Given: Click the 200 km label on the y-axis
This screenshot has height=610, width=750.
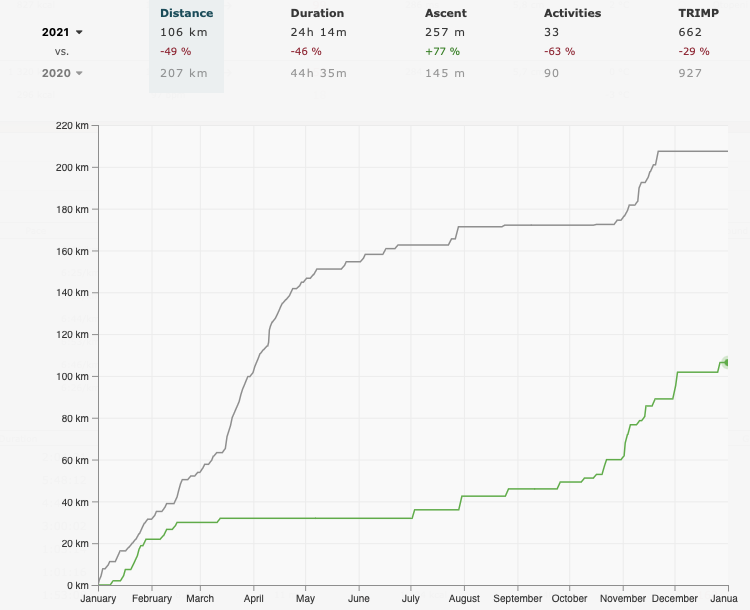Looking at the screenshot, I should click(x=75, y=167).
